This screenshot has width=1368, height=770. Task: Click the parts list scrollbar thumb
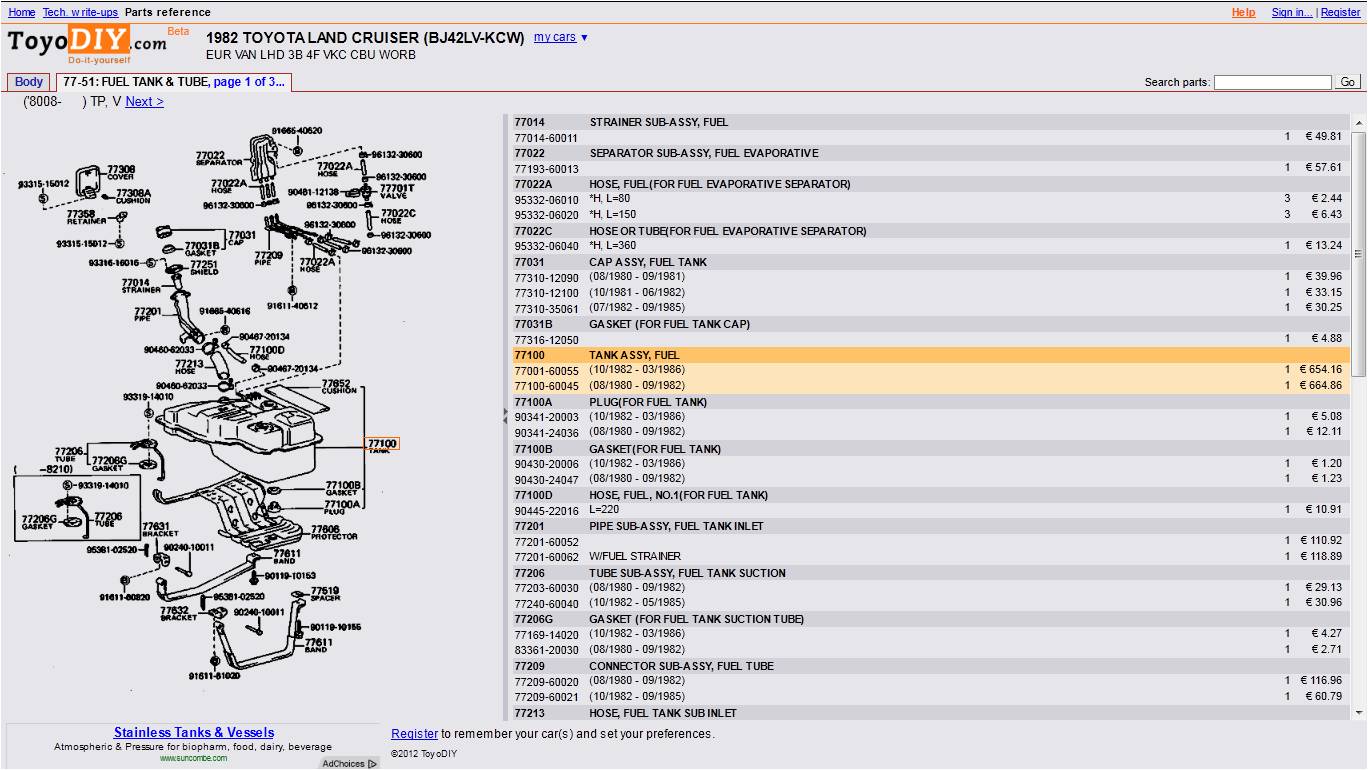[1358, 253]
